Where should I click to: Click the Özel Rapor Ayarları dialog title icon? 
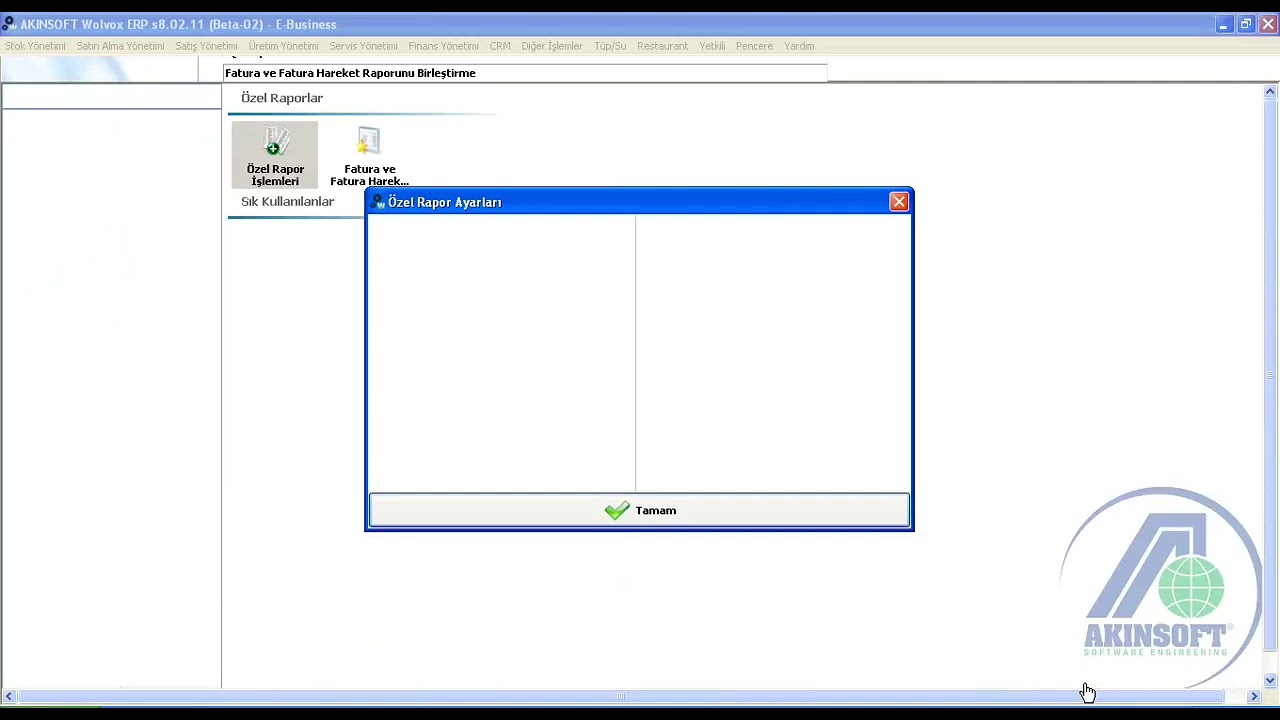(378, 202)
